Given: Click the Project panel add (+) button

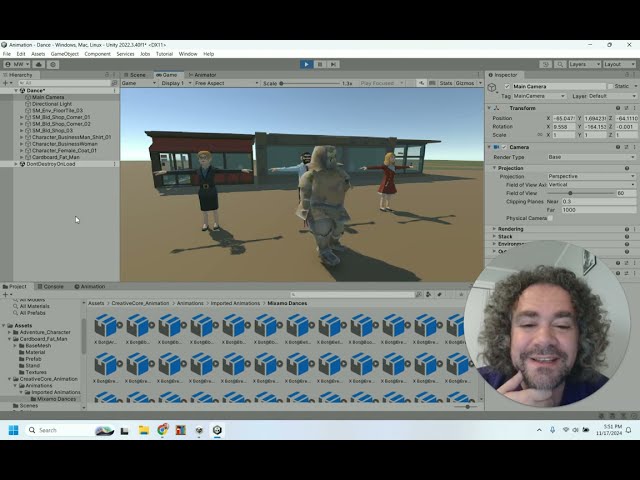Looking at the screenshot, I should click(x=5, y=295).
